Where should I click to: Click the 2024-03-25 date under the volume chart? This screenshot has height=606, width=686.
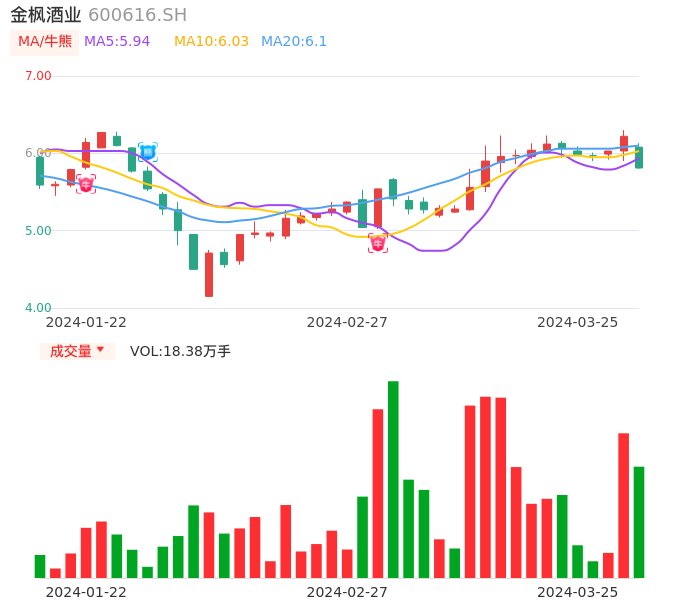(x=578, y=592)
